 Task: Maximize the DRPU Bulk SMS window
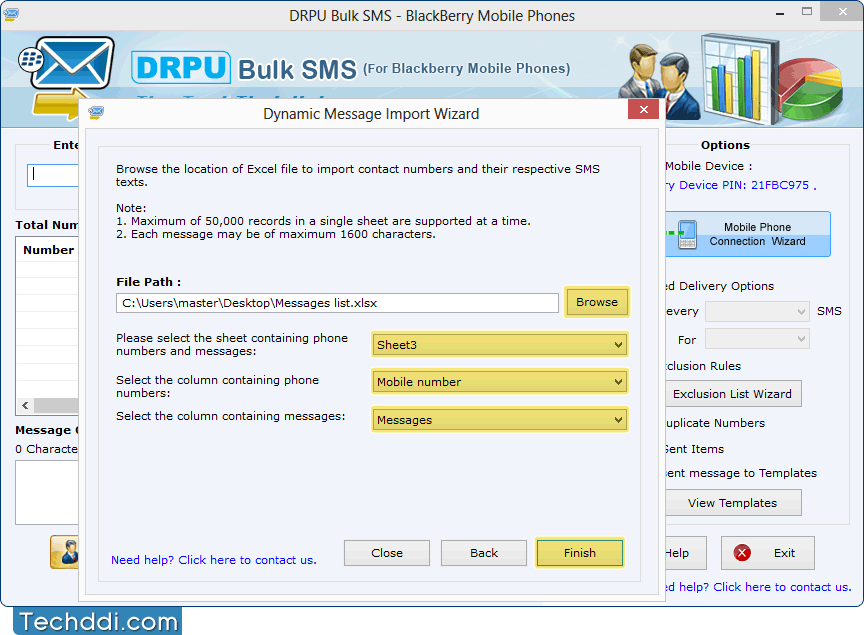[x=807, y=11]
